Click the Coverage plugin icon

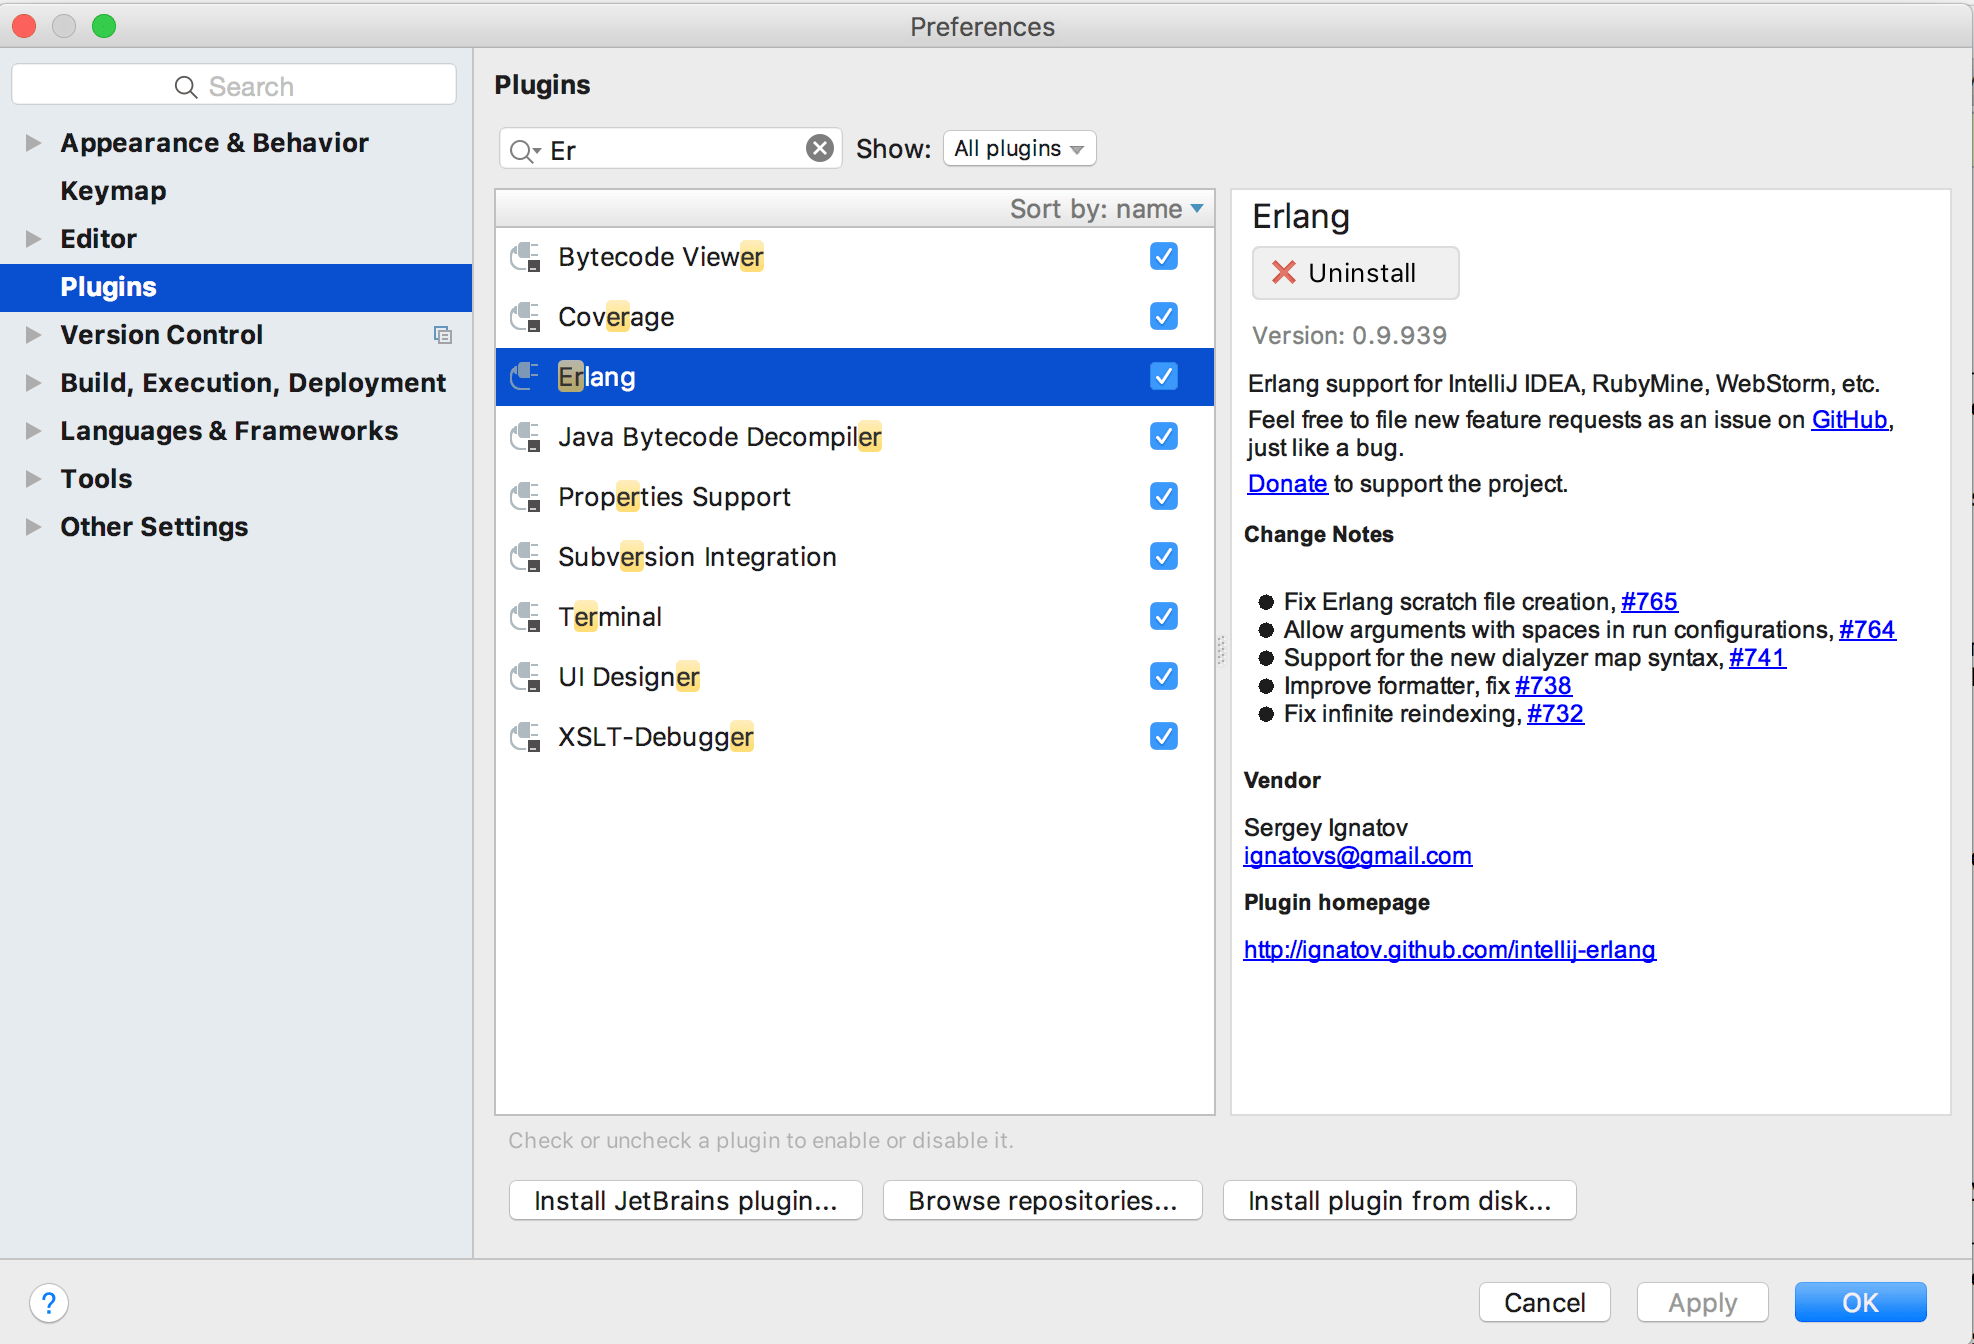pos(525,318)
